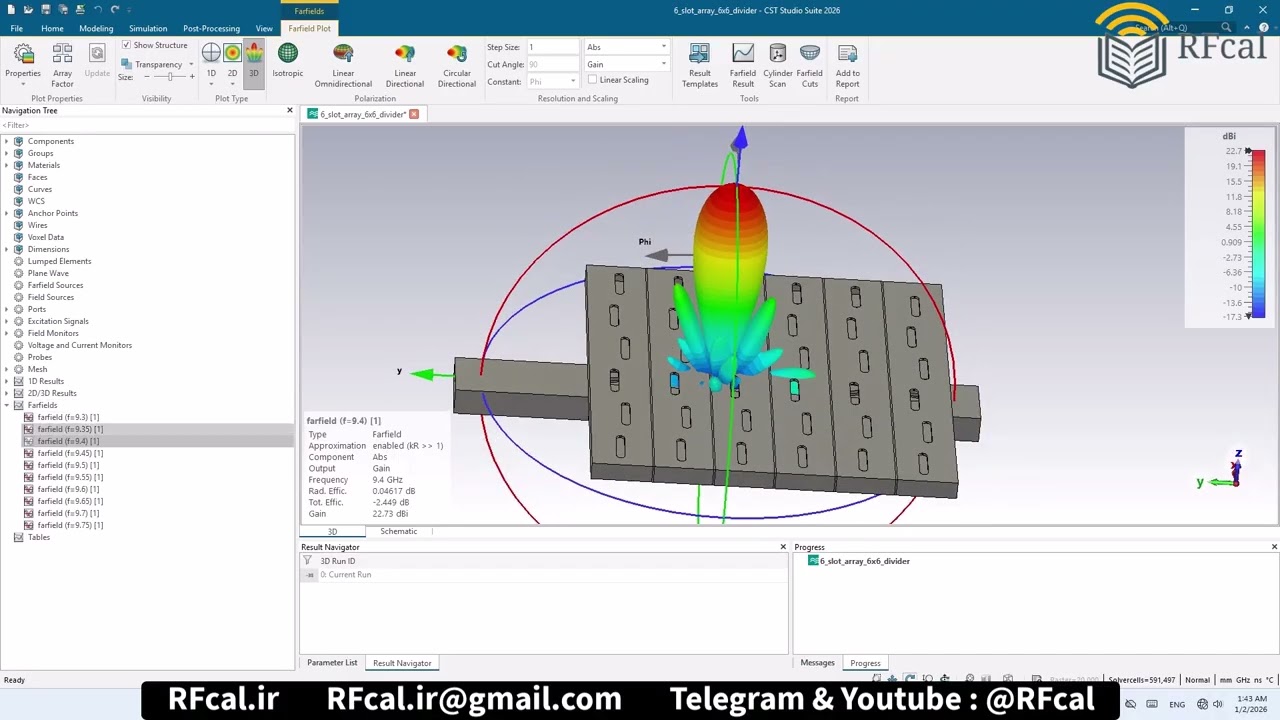The image size is (1280, 720).
Task: Click the Save icon in quick access toolbar
Action: coord(45,10)
